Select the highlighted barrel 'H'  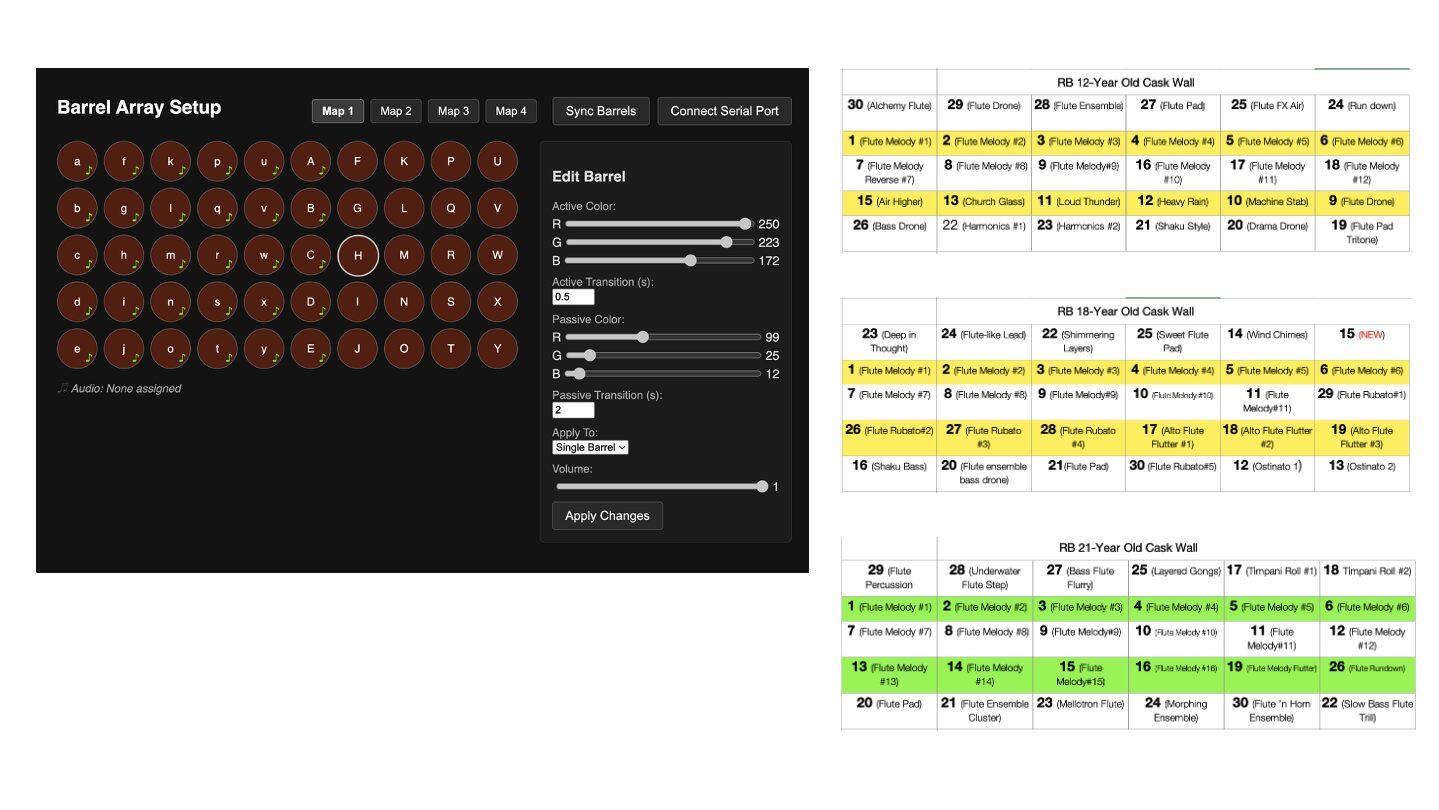357,255
